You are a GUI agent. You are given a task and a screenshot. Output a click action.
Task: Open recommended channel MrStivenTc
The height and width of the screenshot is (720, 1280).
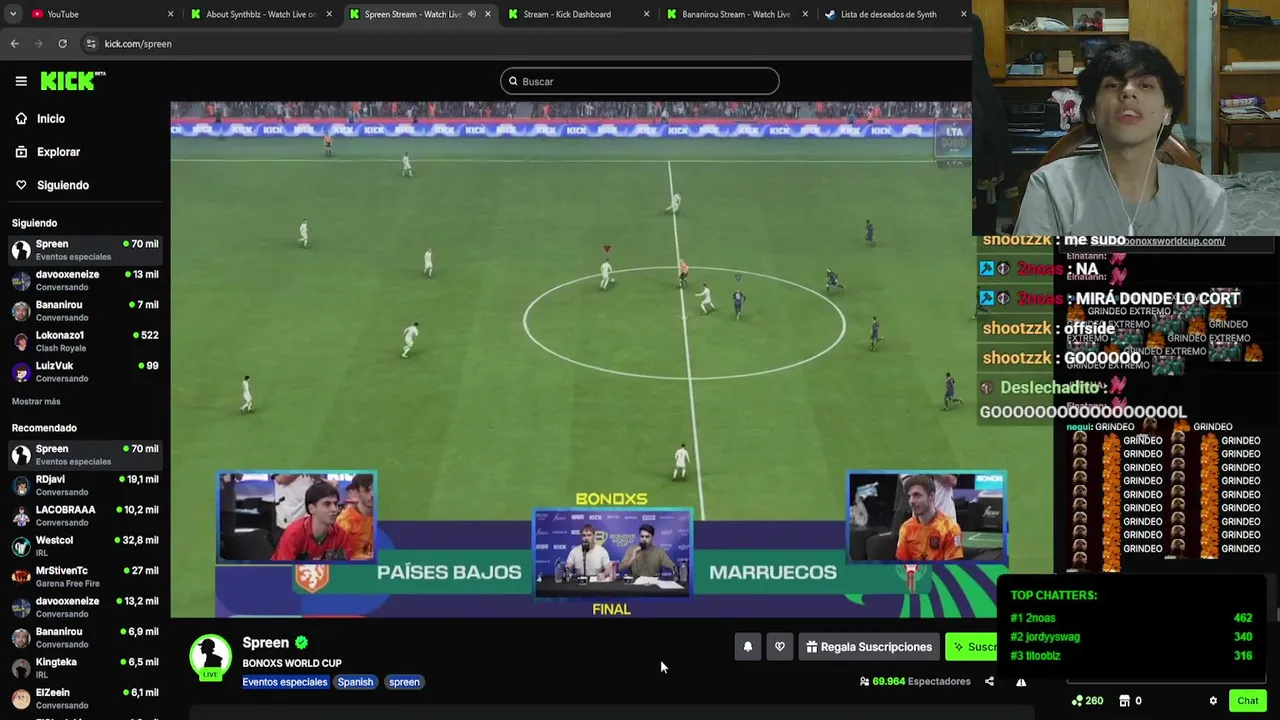point(84,576)
